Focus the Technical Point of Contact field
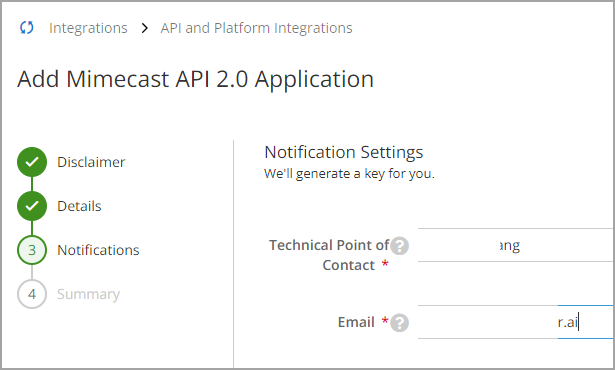 [x=515, y=245]
